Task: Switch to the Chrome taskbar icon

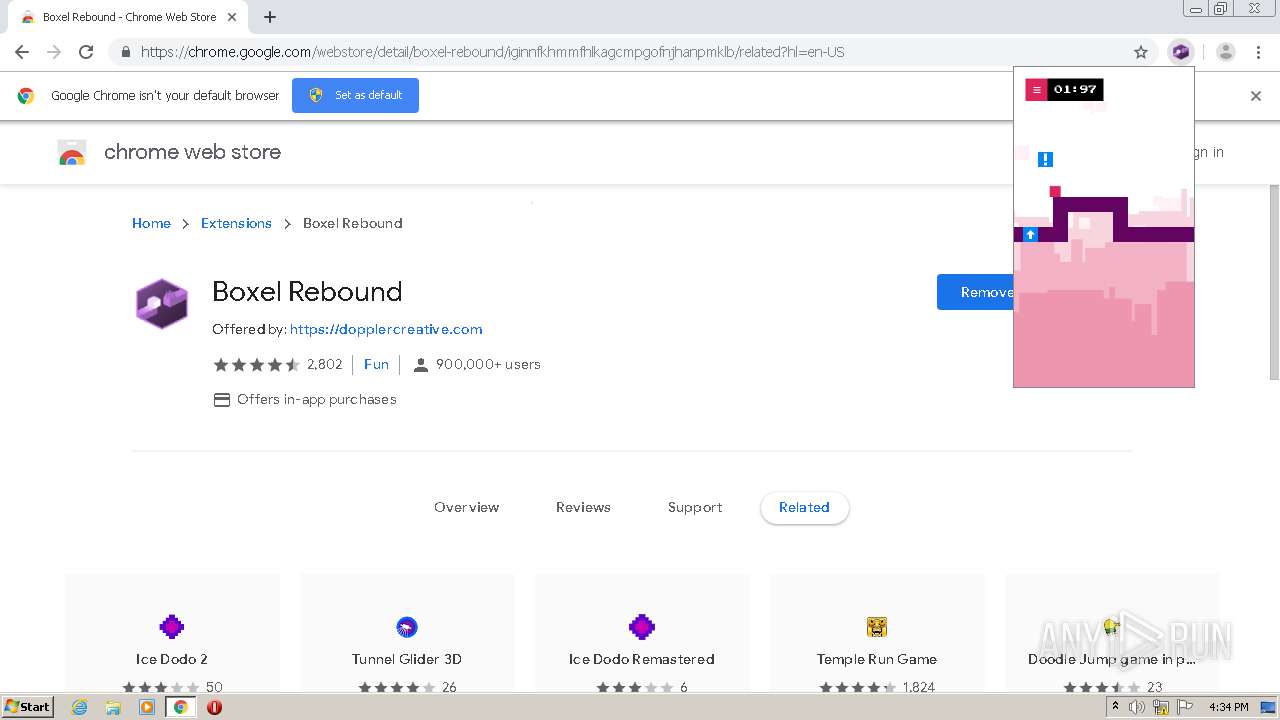Action: [181, 707]
